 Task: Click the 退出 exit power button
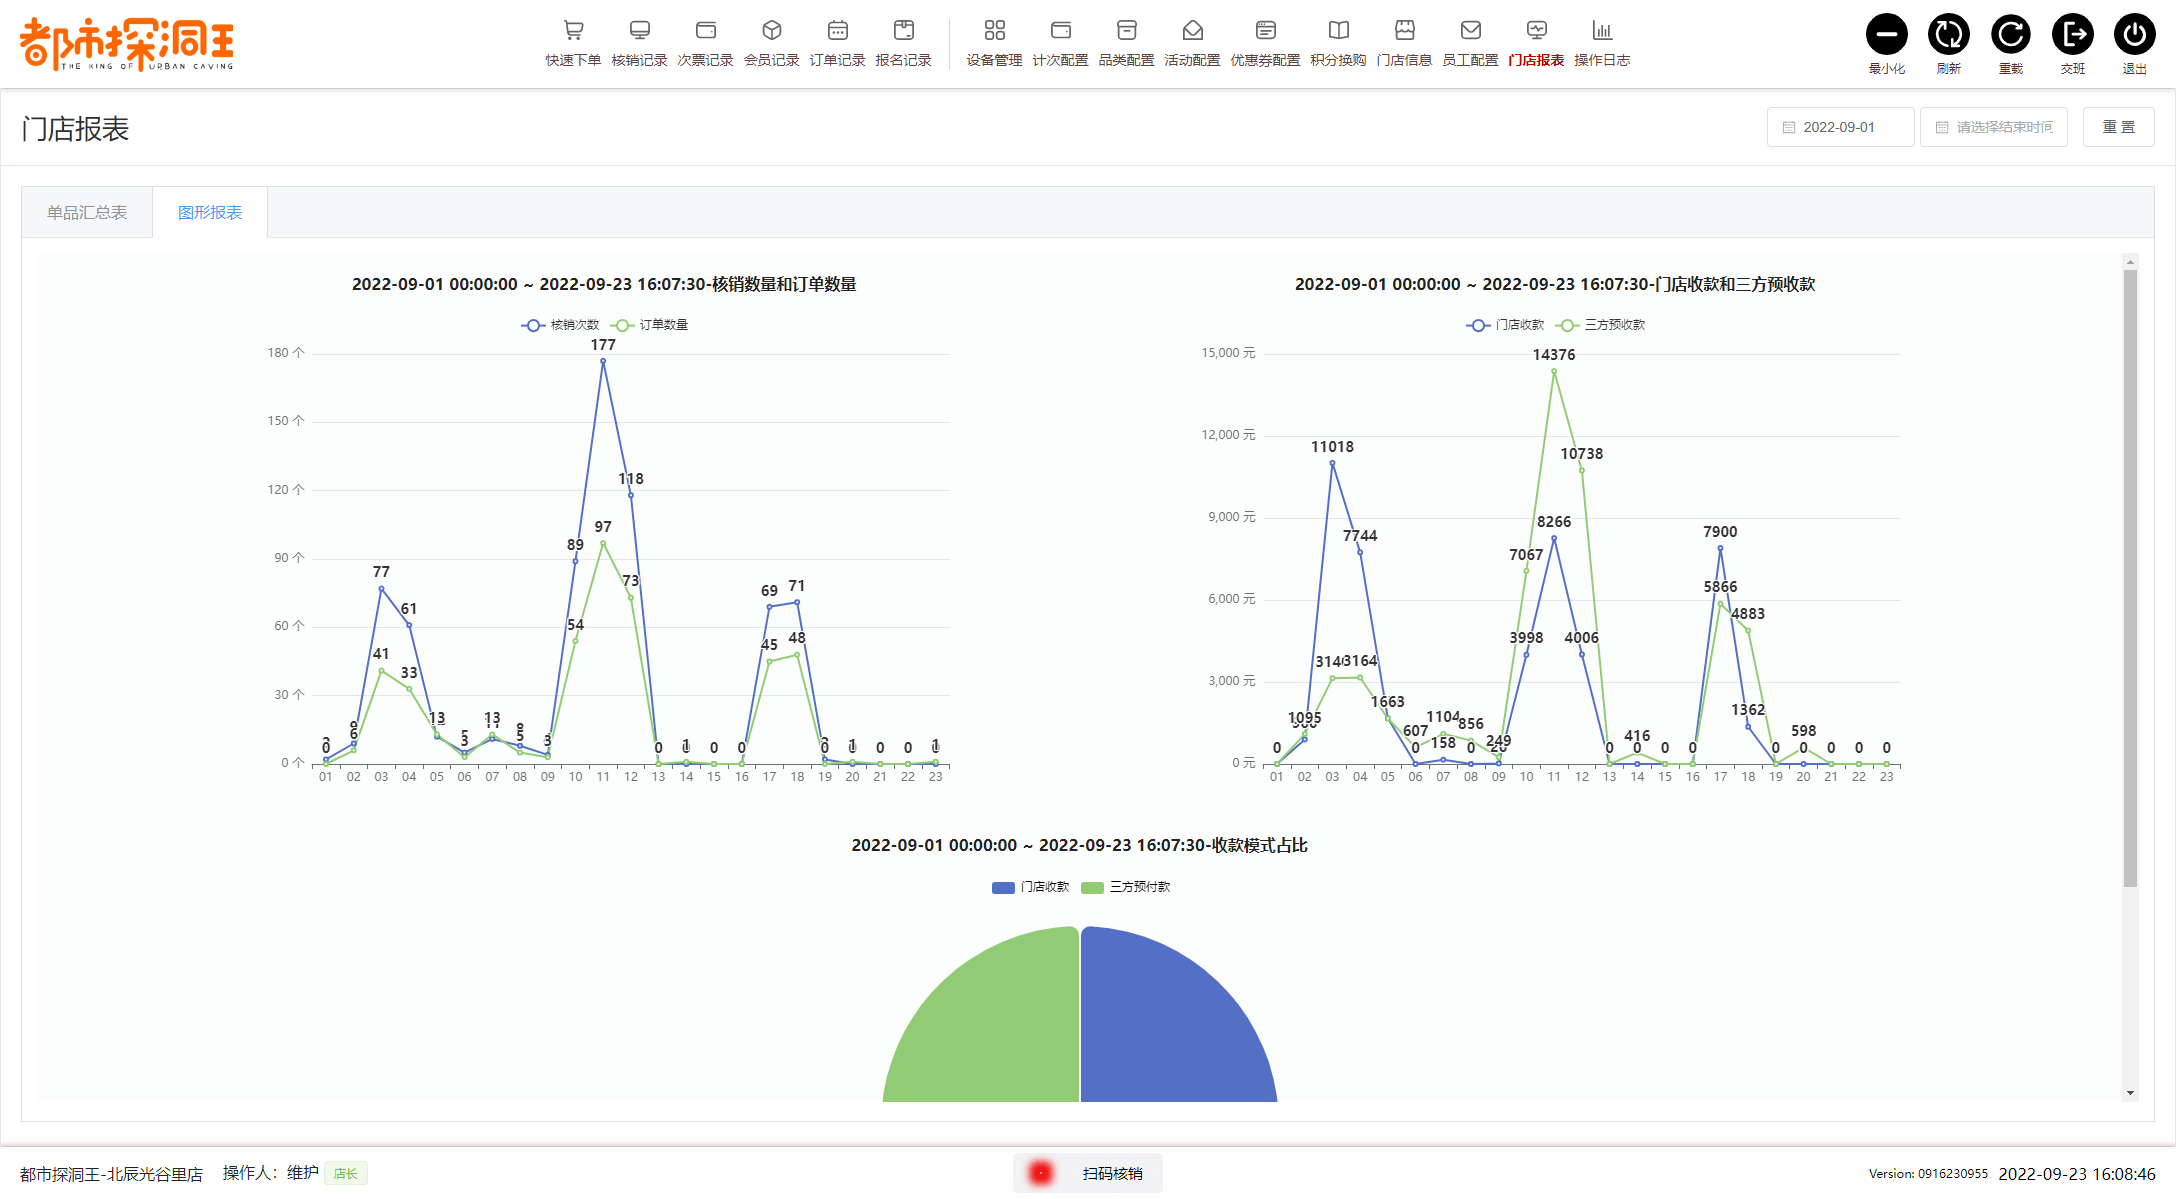(x=2134, y=35)
